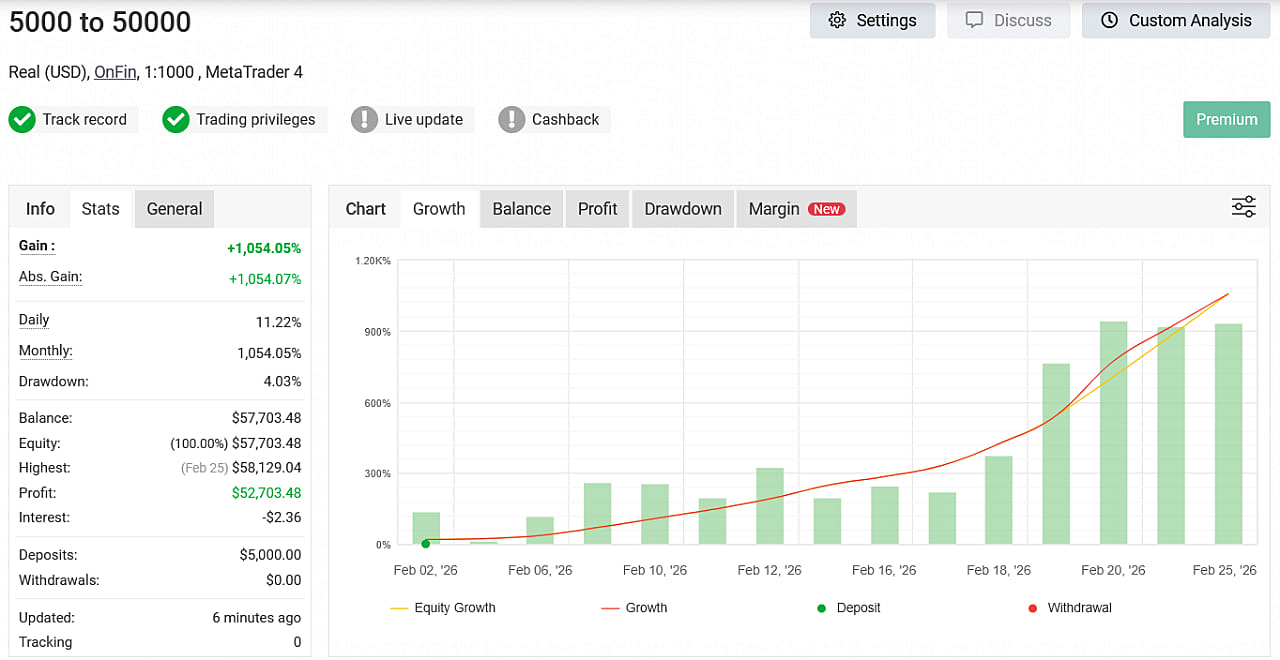The image size is (1280, 660).
Task: Toggle the red Growth line legend
Action: tap(634, 608)
